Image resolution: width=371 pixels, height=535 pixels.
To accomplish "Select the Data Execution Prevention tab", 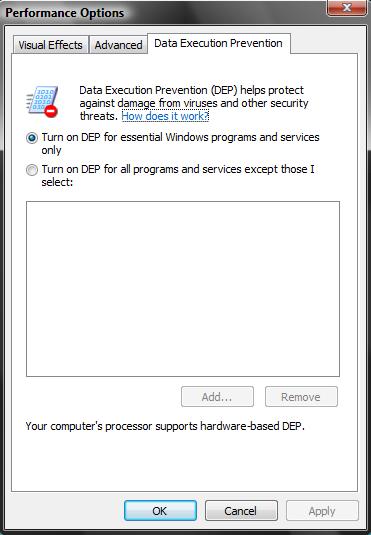I will 219,43.
